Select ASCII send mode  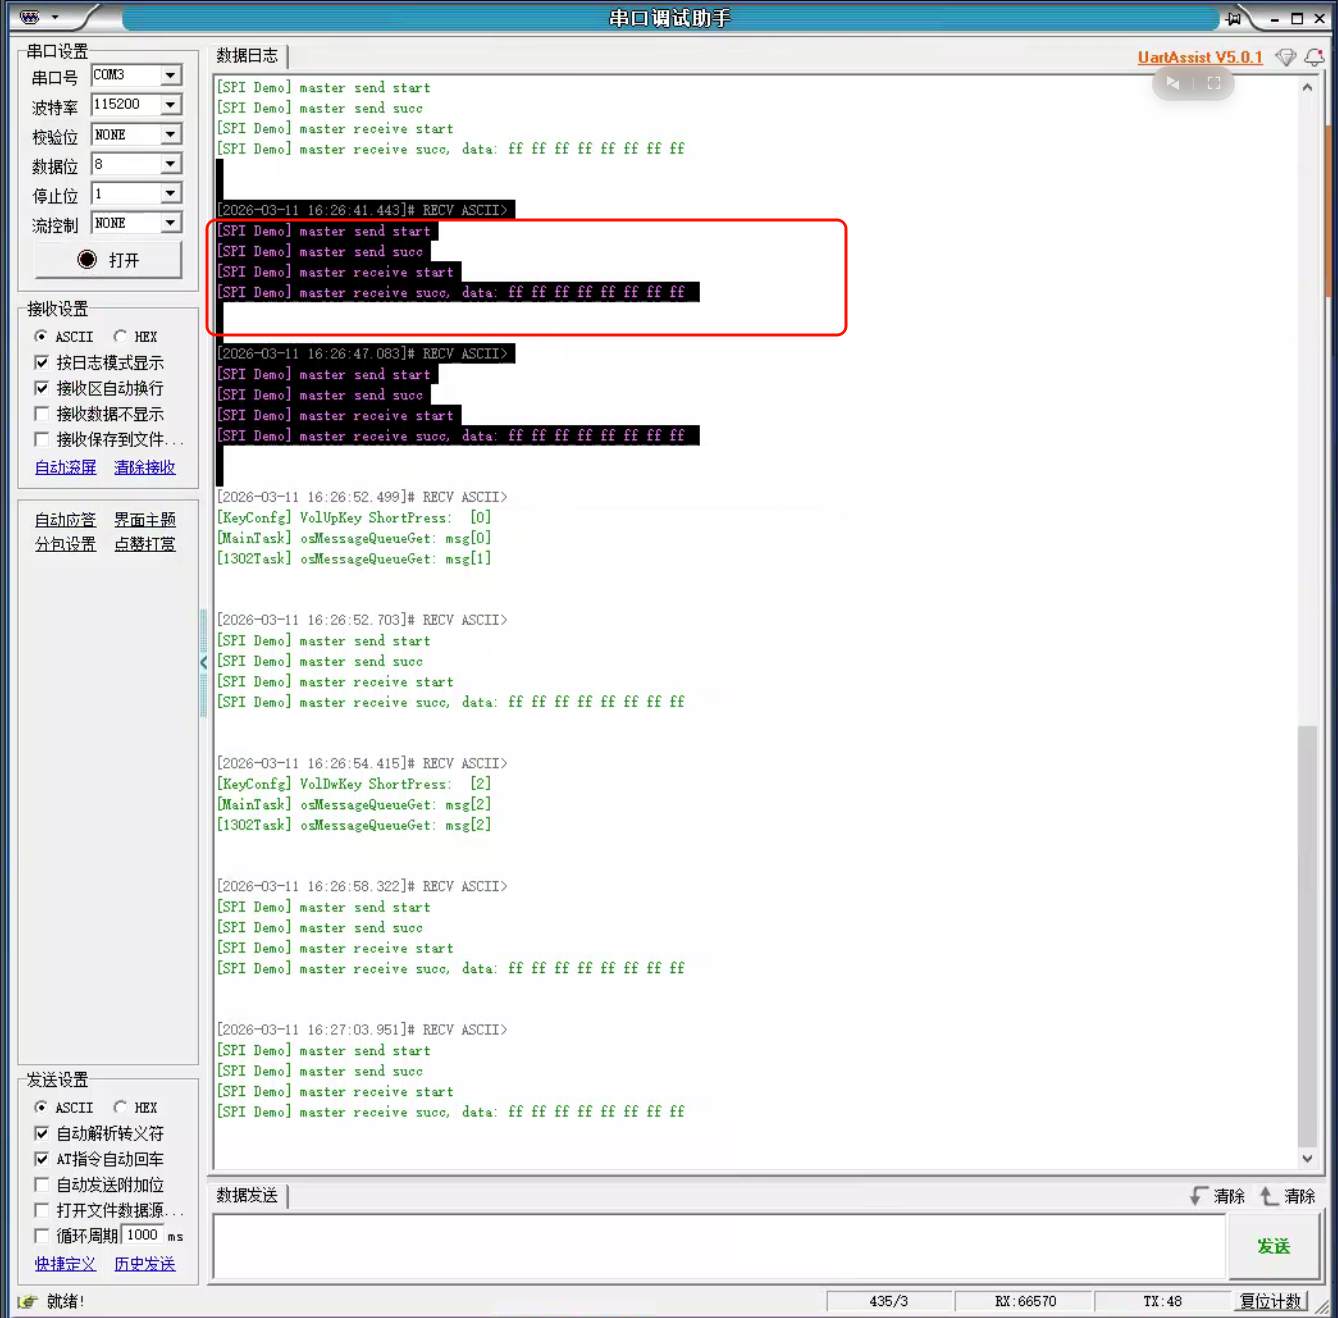click(x=41, y=1107)
